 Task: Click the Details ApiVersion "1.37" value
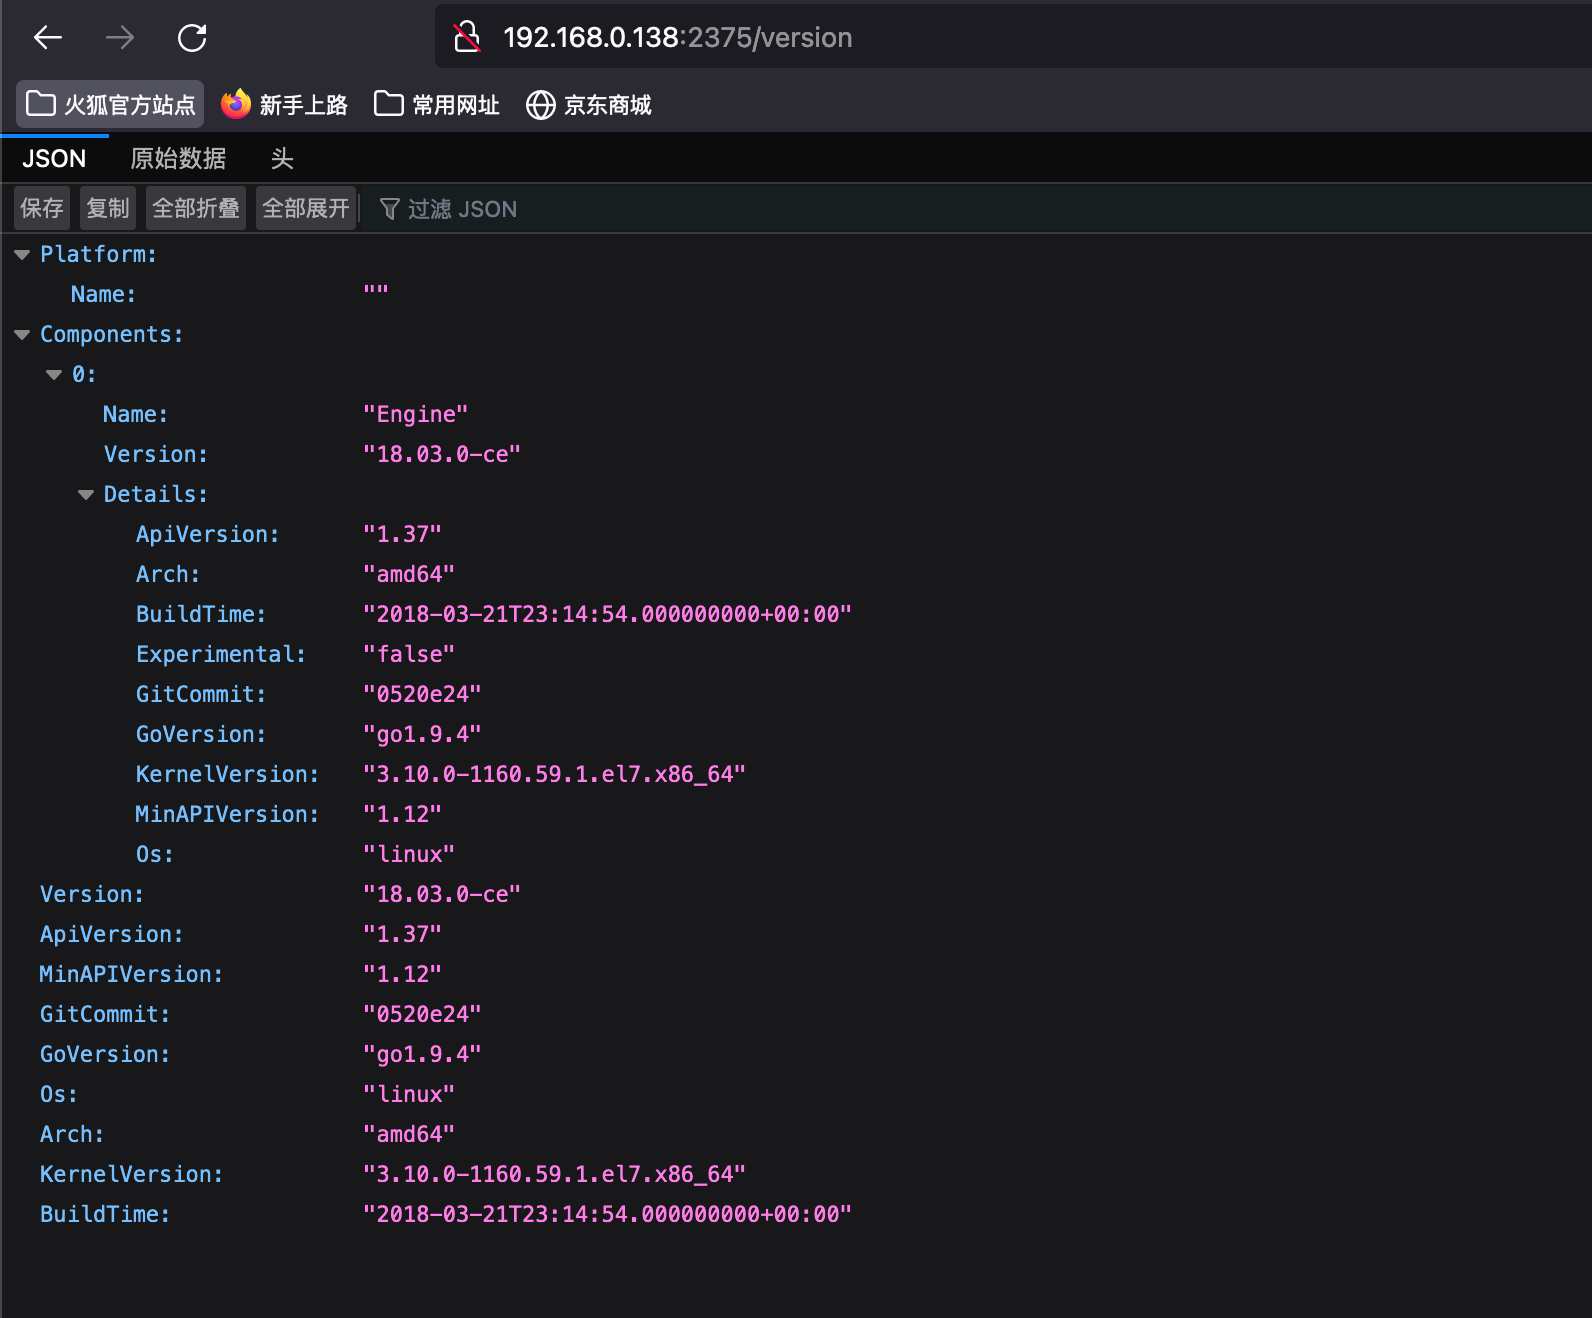click(x=402, y=534)
